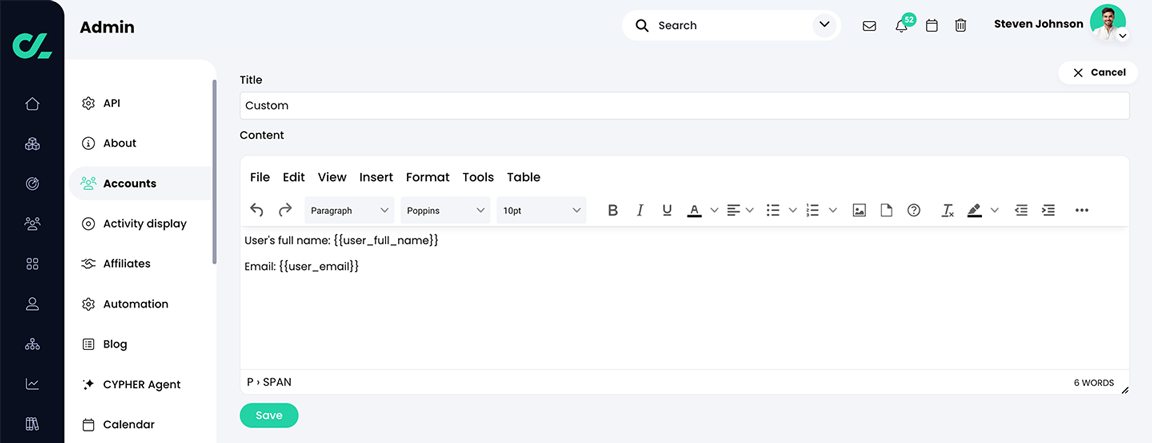Expand numbered list style options
The height and width of the screenshot is (443, 1152).
tap(832, 210)
